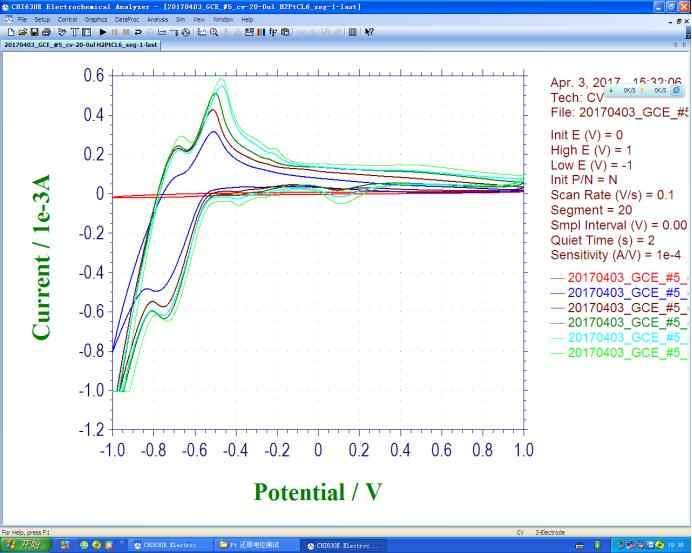
Task: Open the Control menu
Action: pyautogui.click(x=68, y=19)
